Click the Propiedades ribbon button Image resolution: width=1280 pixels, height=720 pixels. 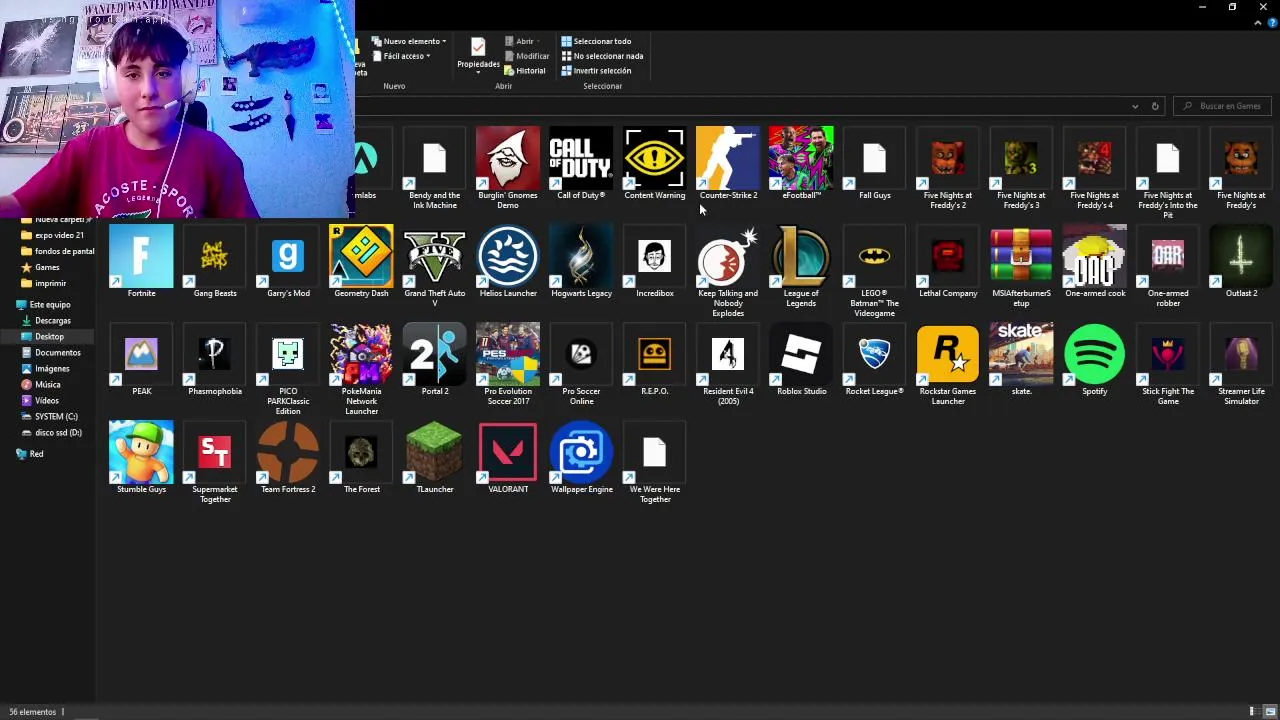click(x=478, y=55)
